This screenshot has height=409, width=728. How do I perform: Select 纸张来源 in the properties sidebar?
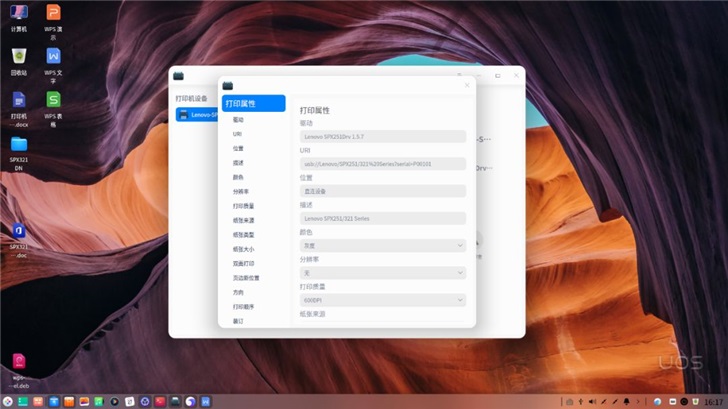(244, 220)
